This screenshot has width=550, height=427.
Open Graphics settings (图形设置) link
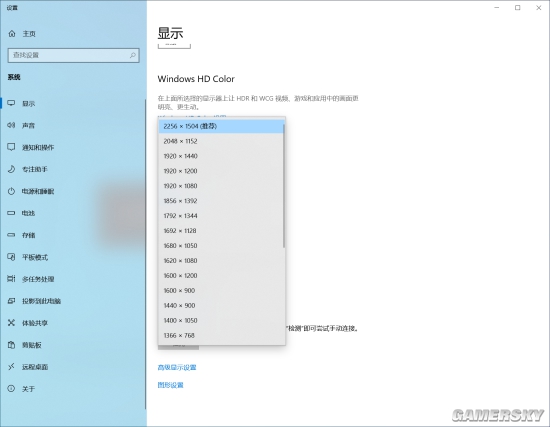[x=170, y=385]
